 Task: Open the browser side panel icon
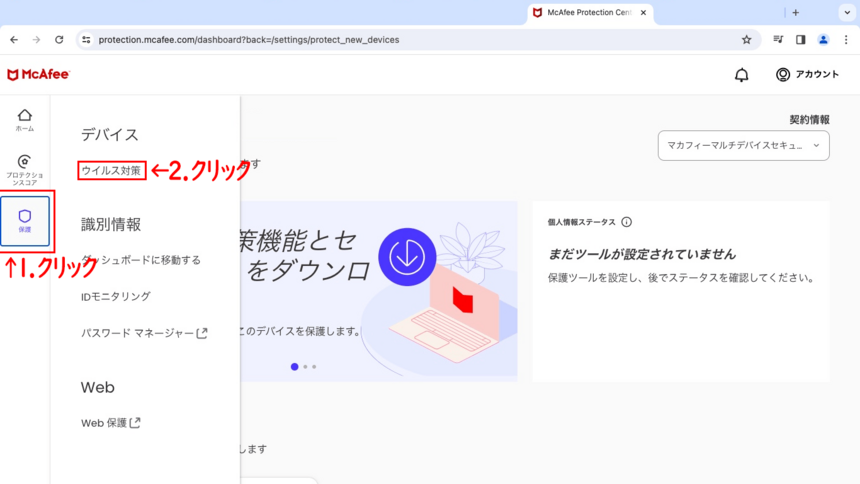coord(801,40)
